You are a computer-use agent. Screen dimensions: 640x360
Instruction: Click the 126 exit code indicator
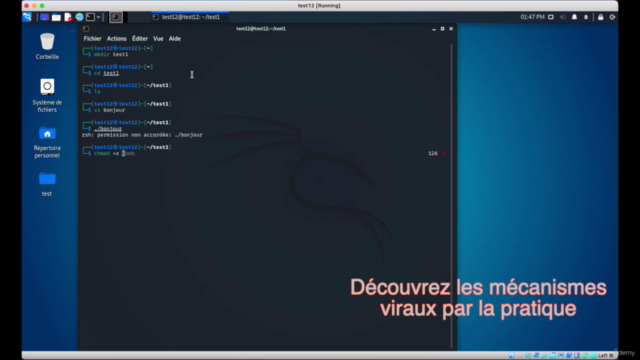pos(433,153)
